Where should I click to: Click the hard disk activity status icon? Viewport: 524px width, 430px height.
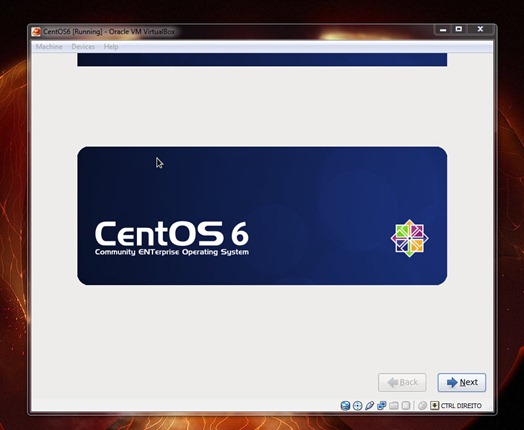click(345, 406)
